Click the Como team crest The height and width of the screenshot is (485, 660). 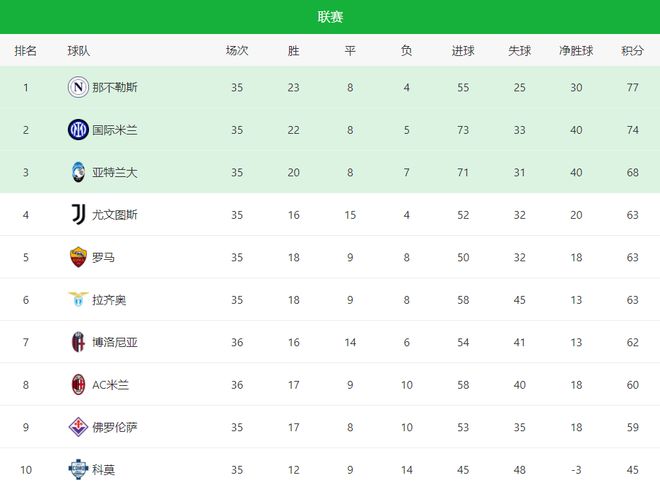(78, 468)
